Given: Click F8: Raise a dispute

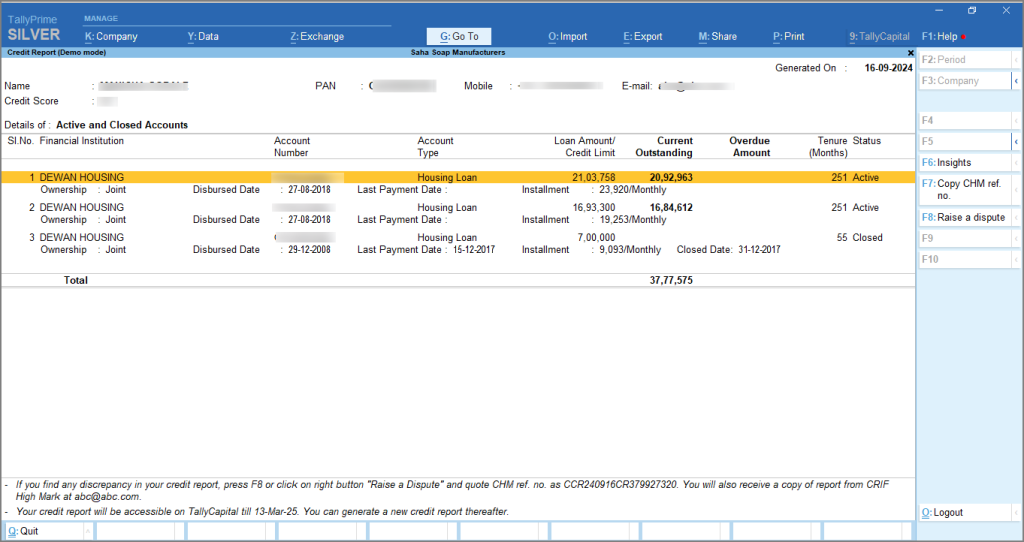Looking at the screenshot, I should click(964, 217).
